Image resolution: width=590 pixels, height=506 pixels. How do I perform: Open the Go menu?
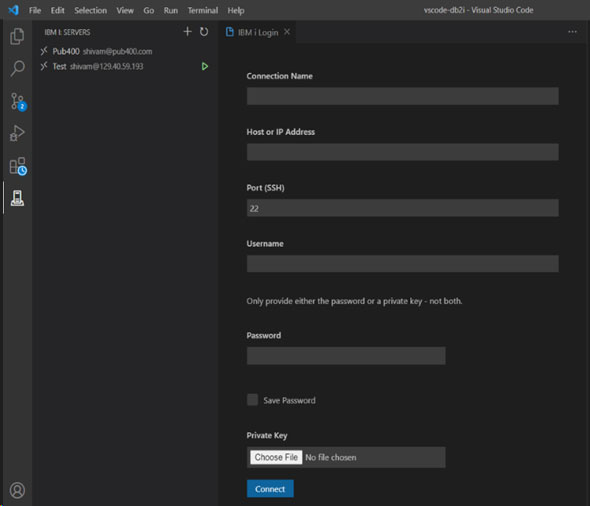tap(149, 11)
